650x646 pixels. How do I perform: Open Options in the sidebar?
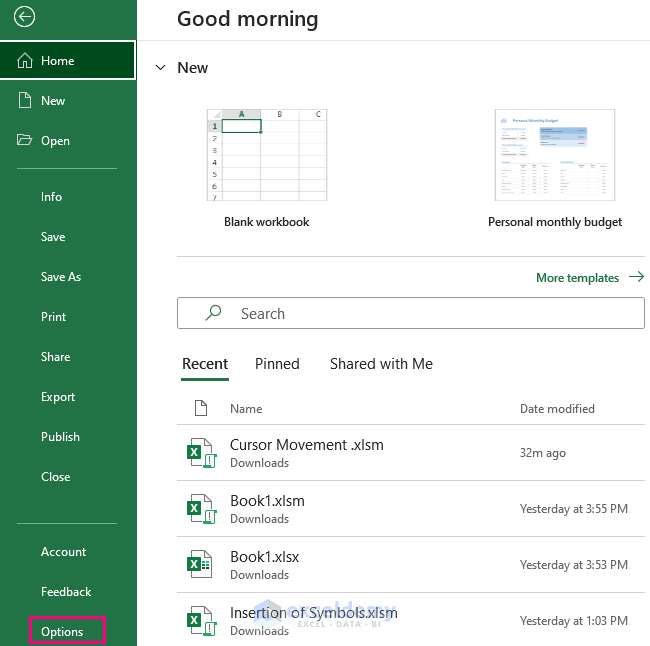pos(61,632)
